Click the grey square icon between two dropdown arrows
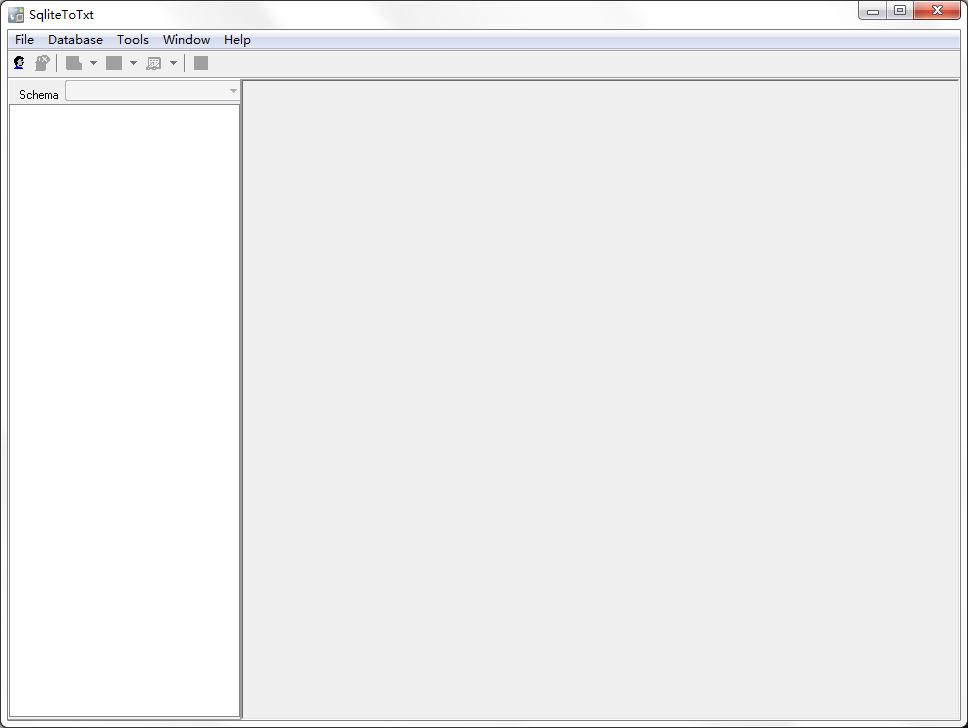 114,63
